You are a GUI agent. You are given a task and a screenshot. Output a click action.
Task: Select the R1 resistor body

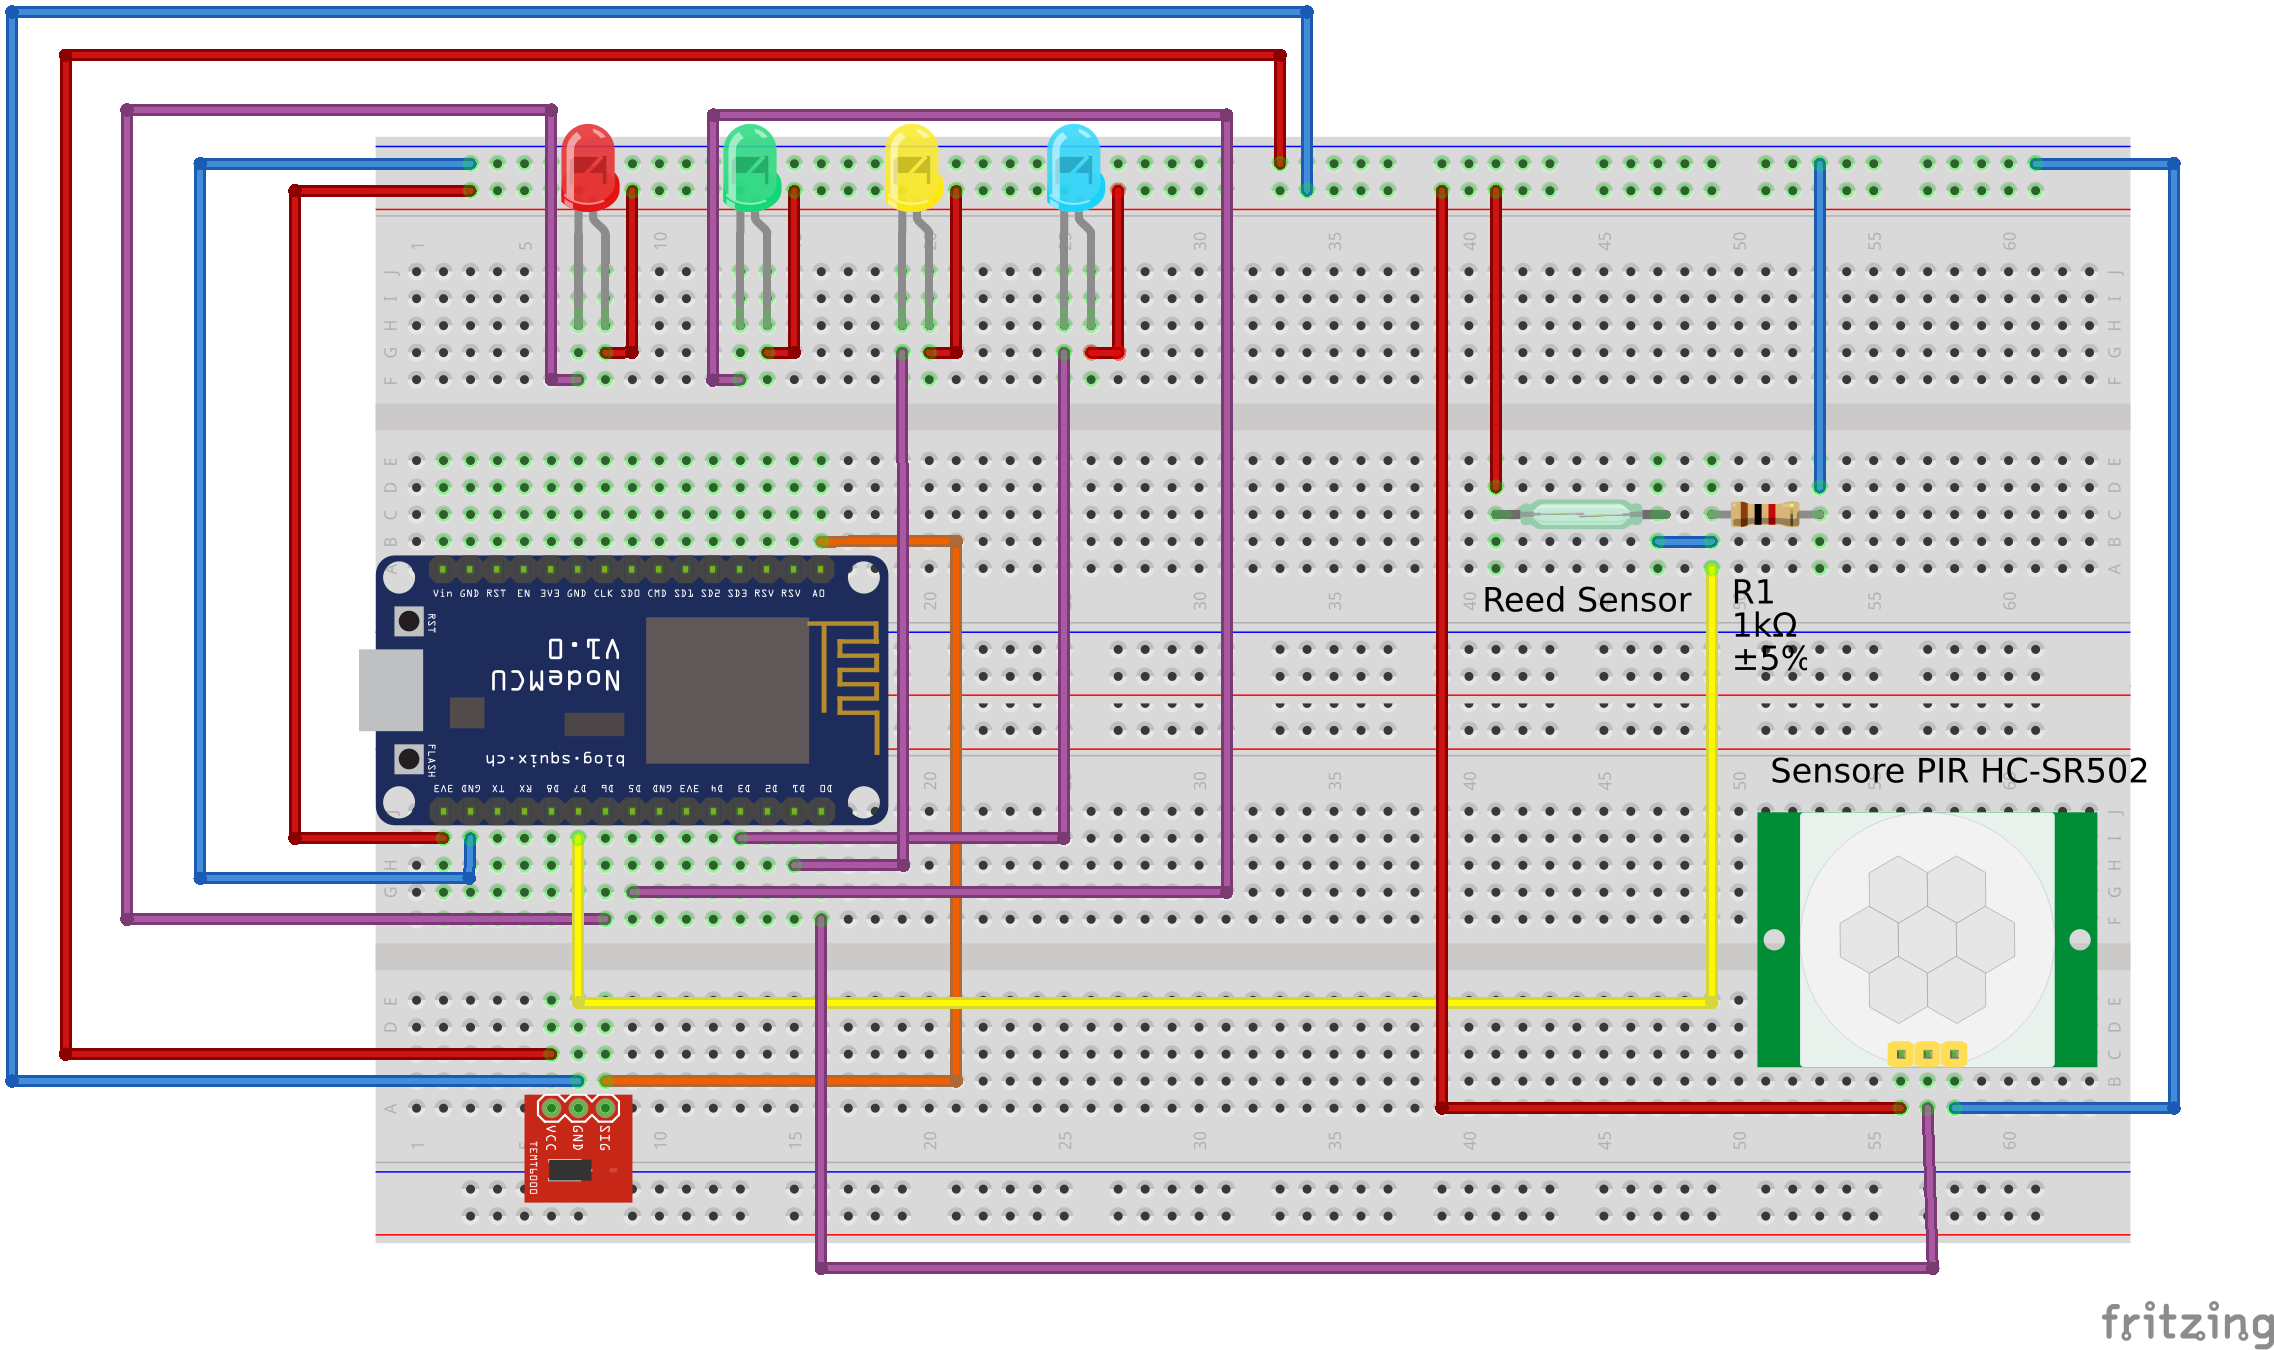coord(1765,514)
